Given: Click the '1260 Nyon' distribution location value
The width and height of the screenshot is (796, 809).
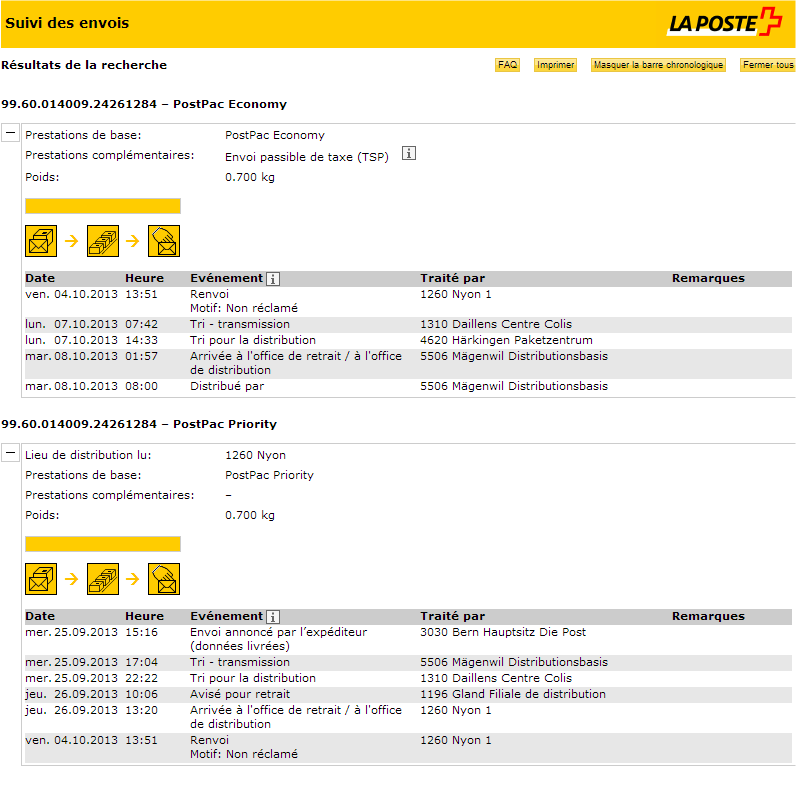Looking at the screenshot, I should tap(255, 455).
